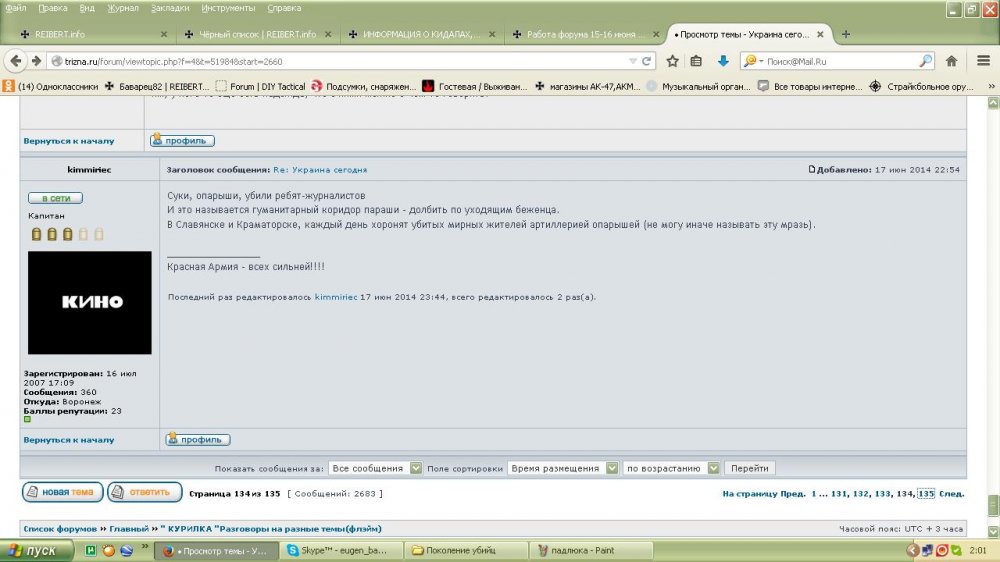This screenshot has height=562, width=1000.
Task: Open the downloads arrow icon
Action: pos(723,61)
